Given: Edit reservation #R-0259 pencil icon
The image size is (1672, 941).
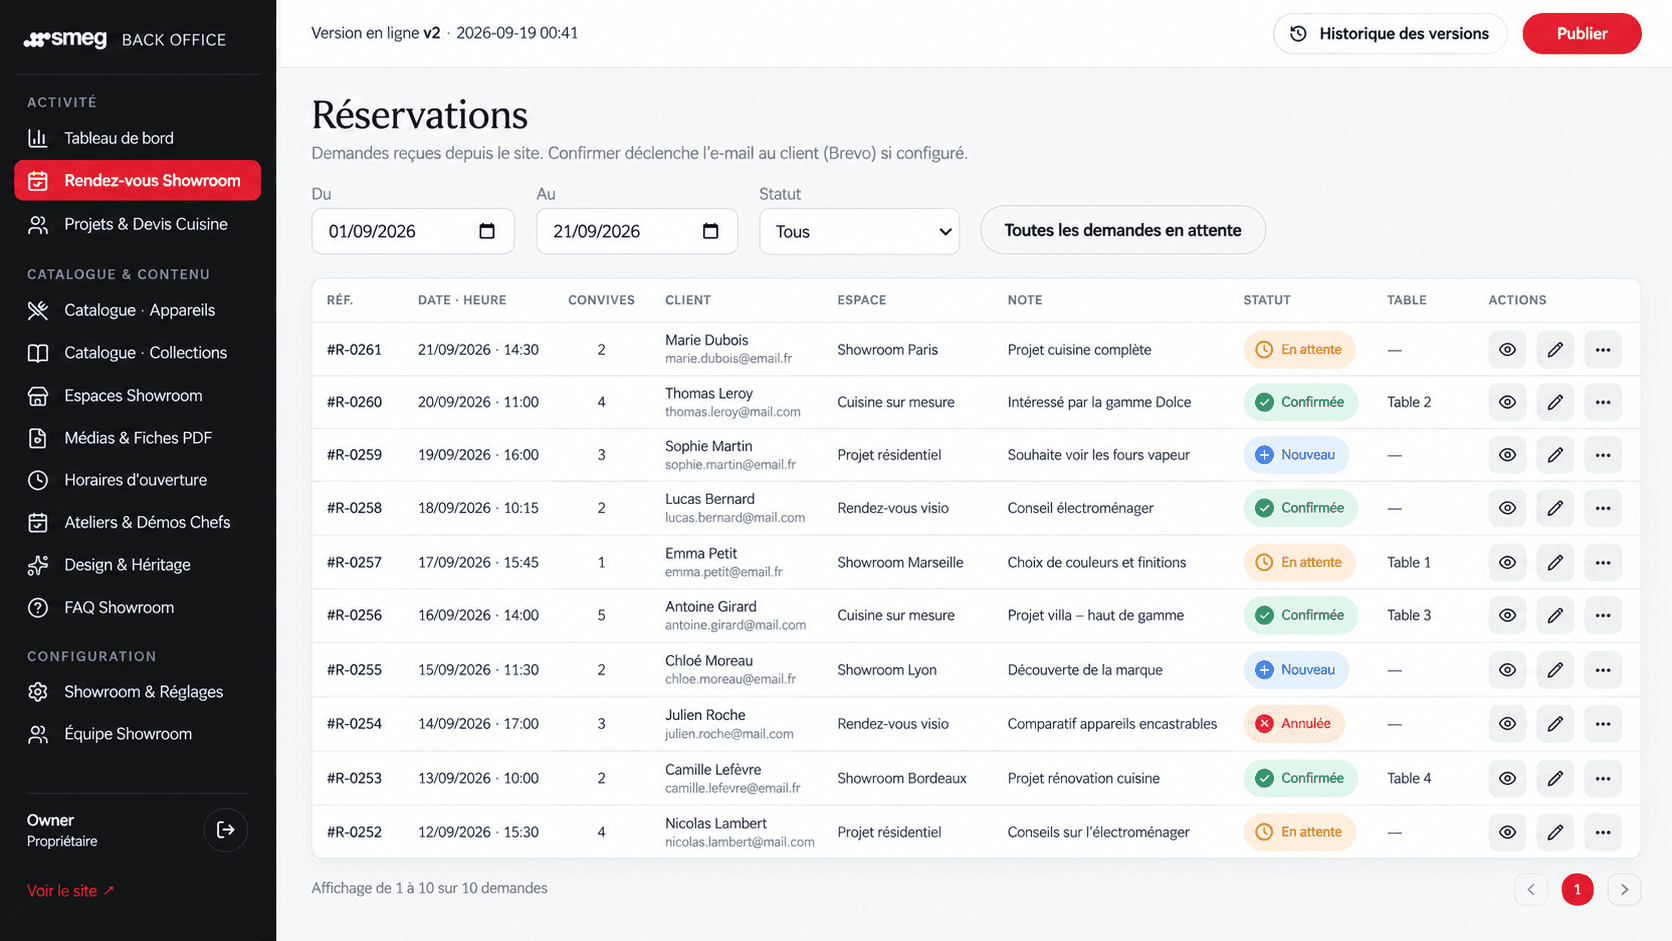Looking at the screenshot, I should point(1555,455).
